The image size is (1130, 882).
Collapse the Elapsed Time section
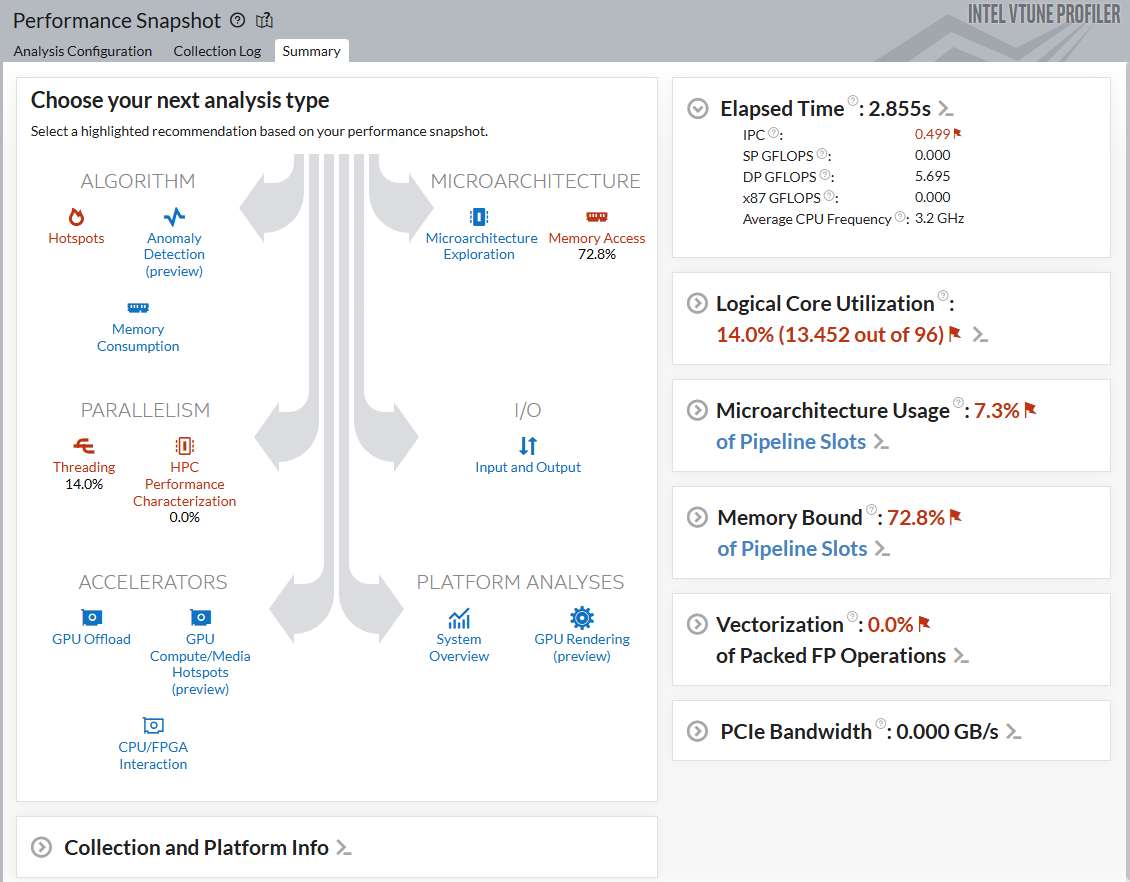[698, 109]
